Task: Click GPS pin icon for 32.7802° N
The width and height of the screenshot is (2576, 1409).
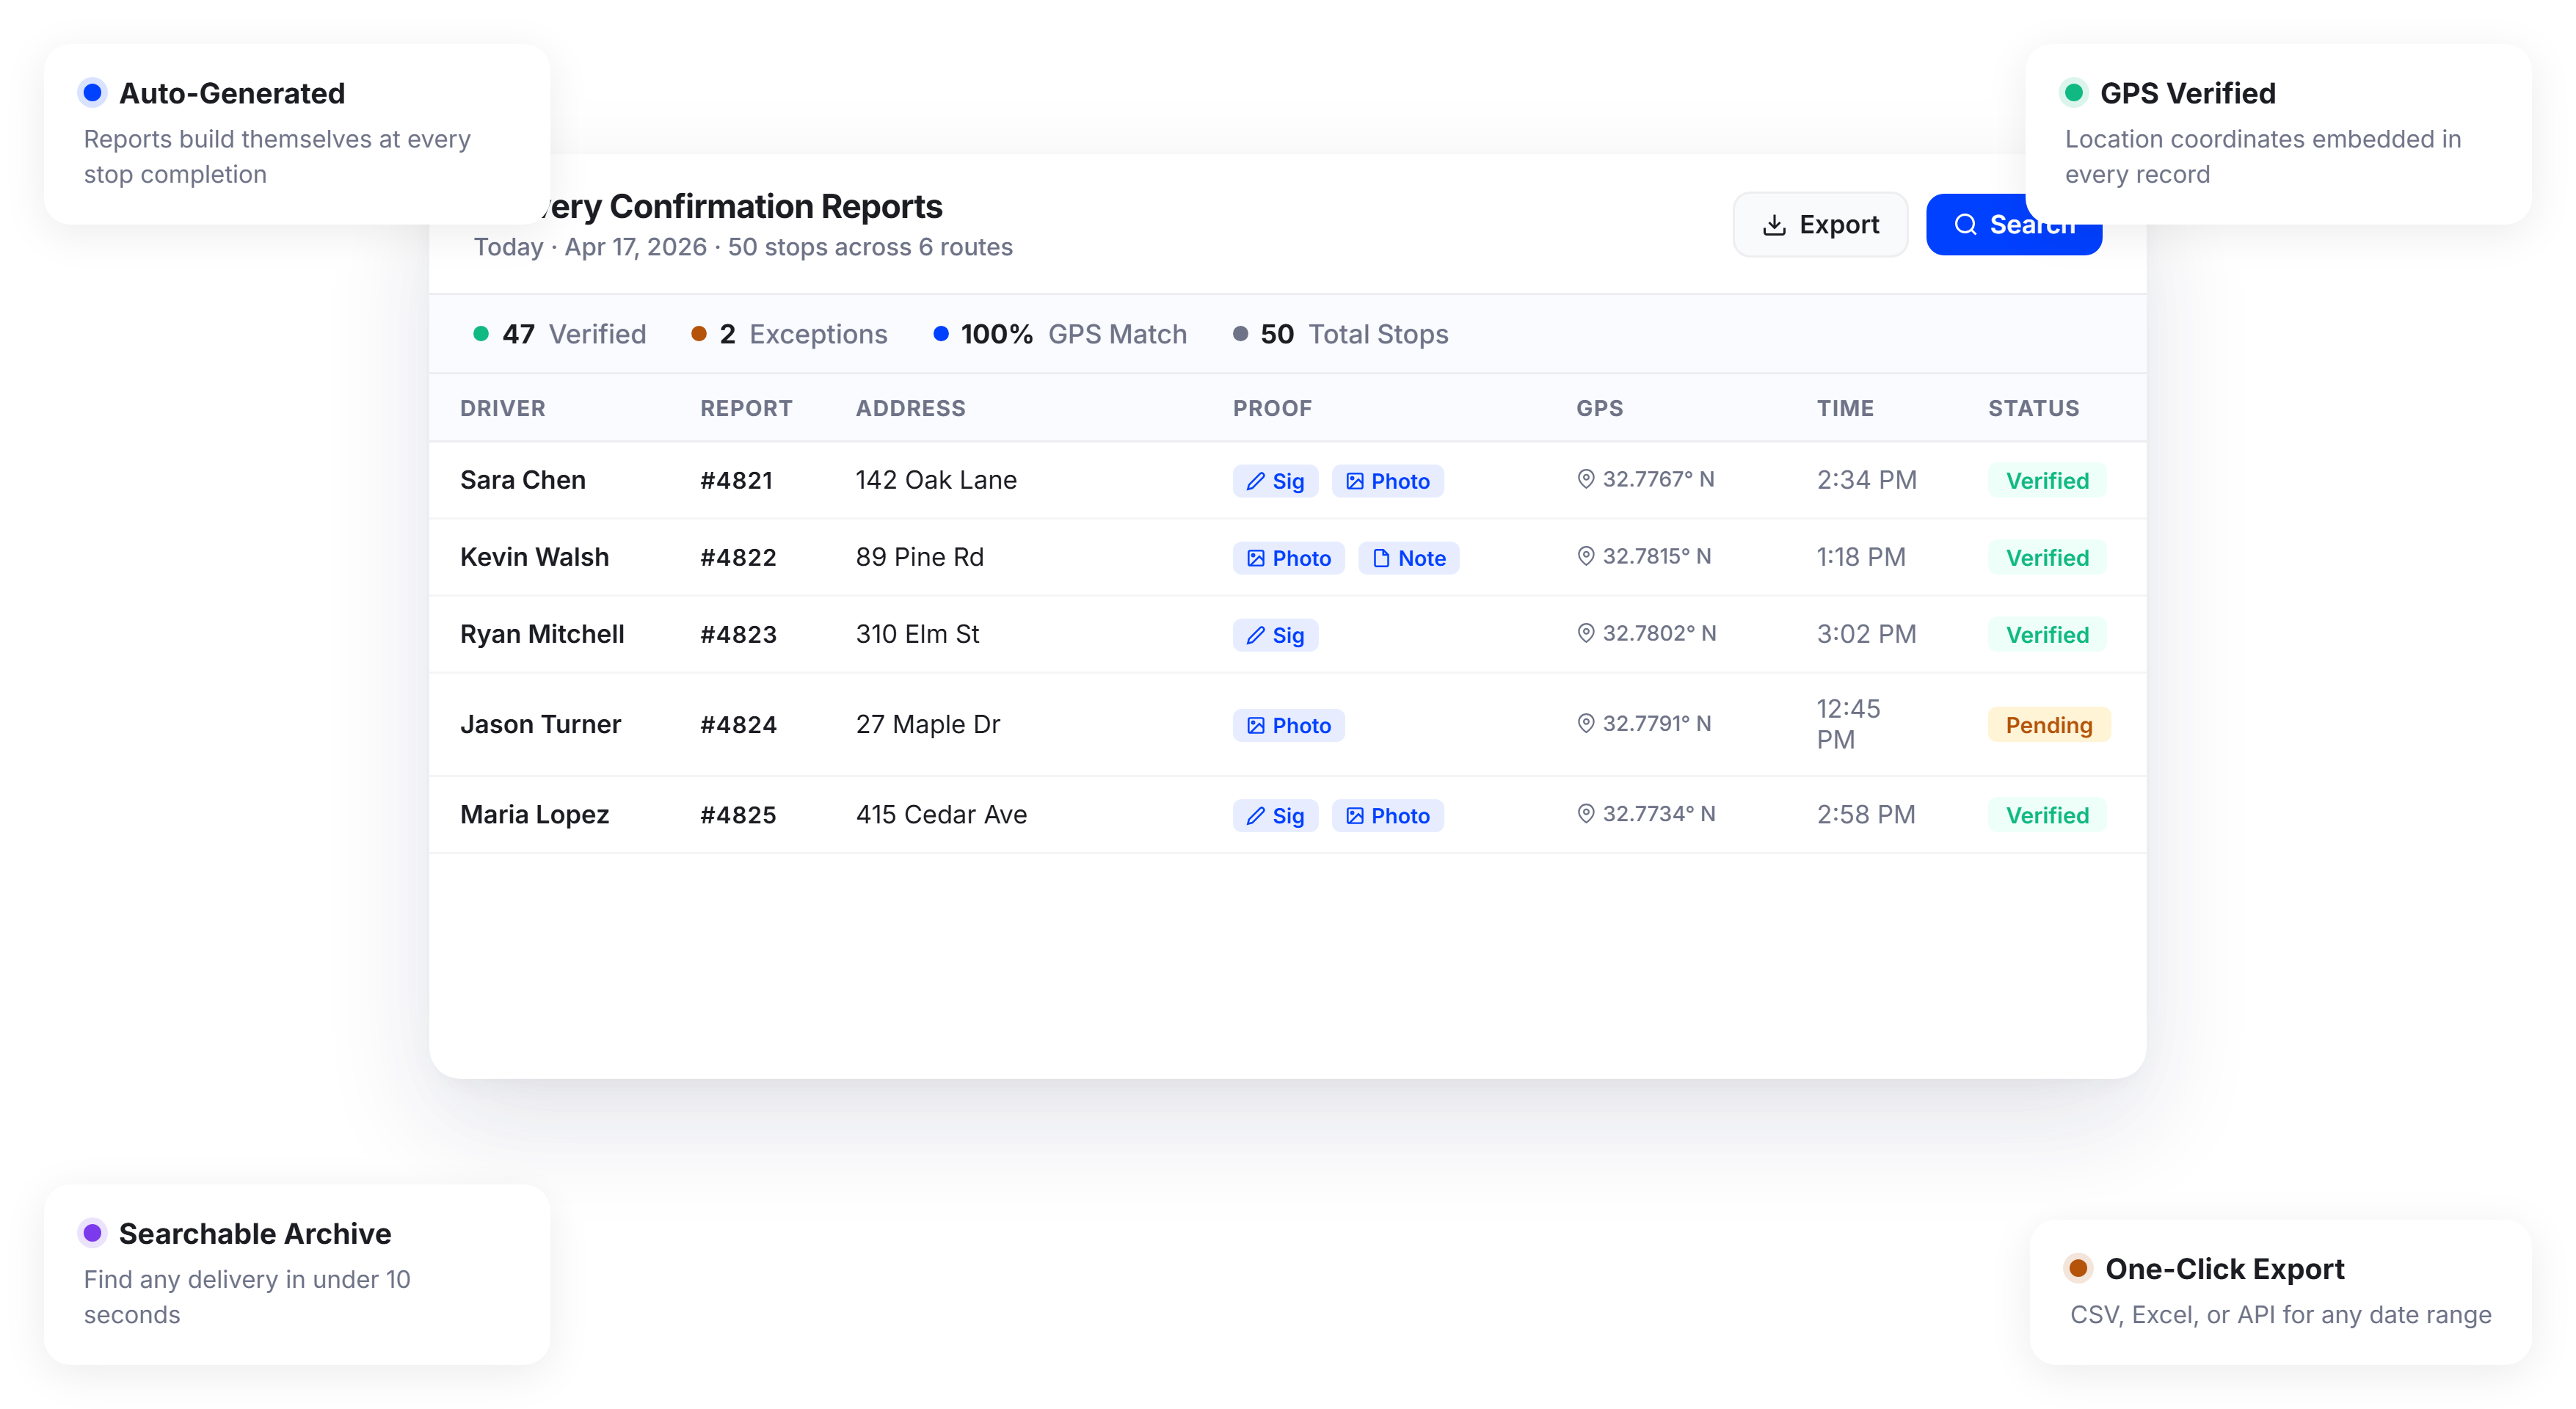Action: (x=1586, y=633)
